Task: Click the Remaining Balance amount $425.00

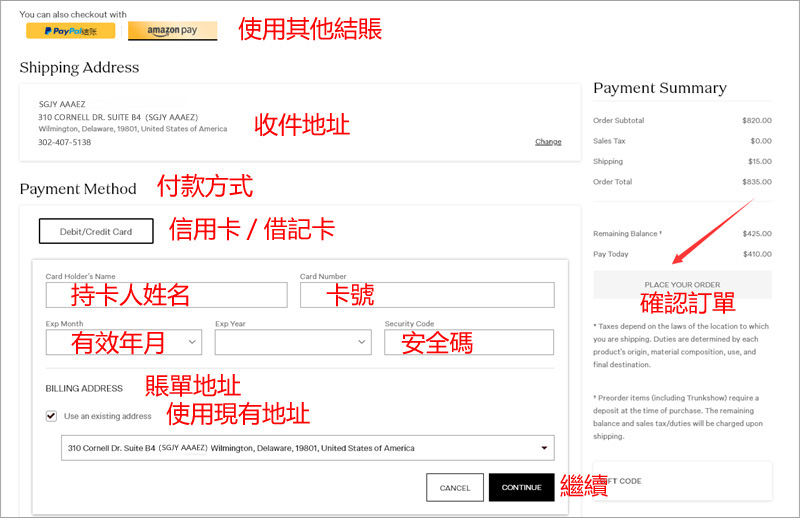Action: (x=756, y=234)
